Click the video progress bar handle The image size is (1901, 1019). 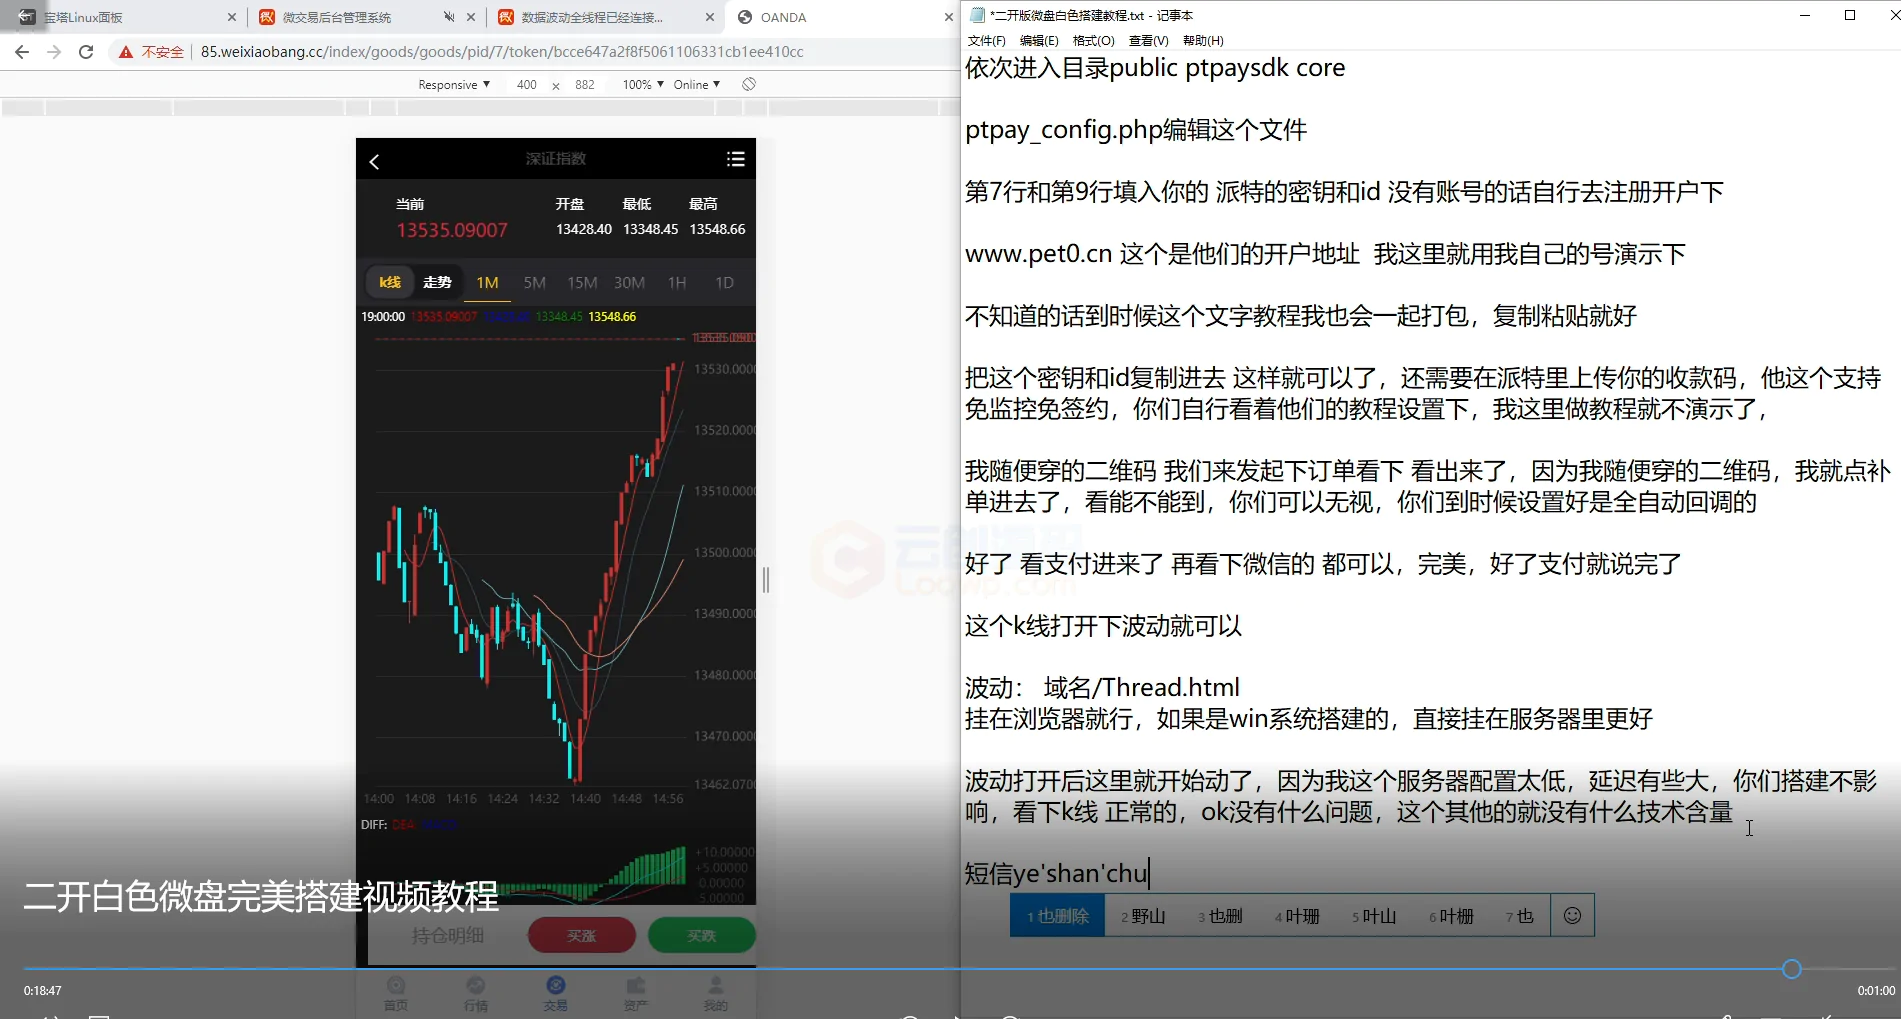(x=1792, y=969)
